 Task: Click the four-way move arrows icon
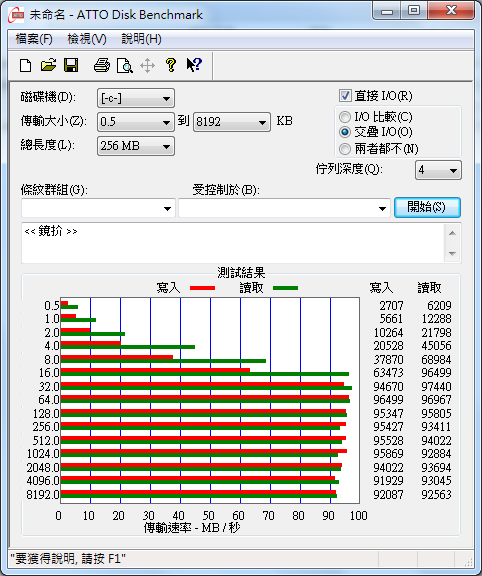coord(147,66)
